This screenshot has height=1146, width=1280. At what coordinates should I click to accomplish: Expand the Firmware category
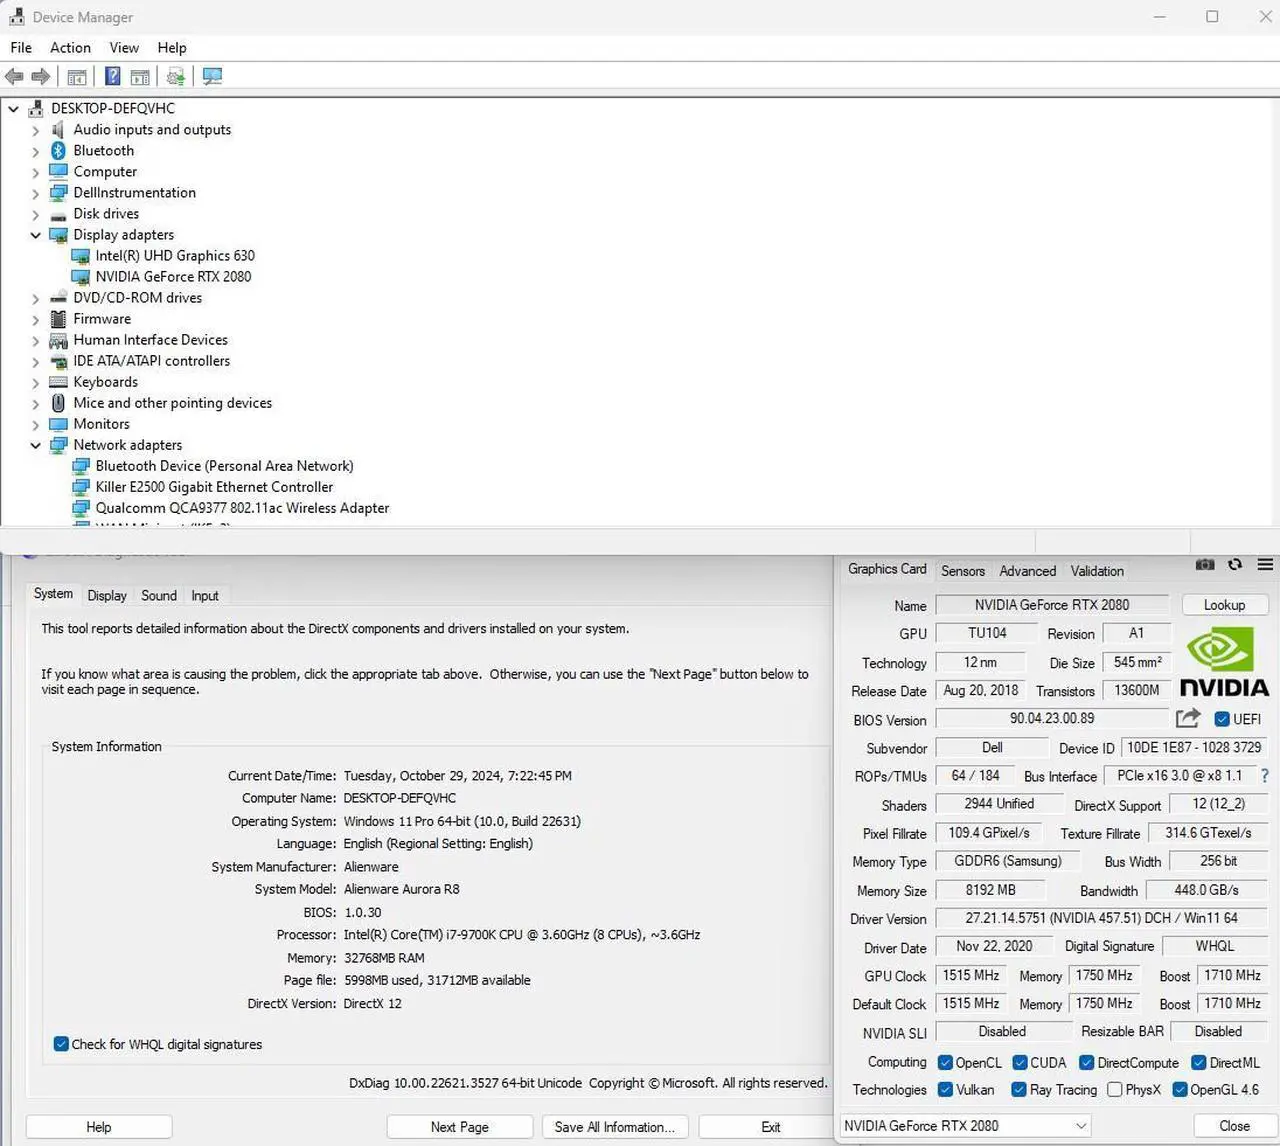click(36, 319)
